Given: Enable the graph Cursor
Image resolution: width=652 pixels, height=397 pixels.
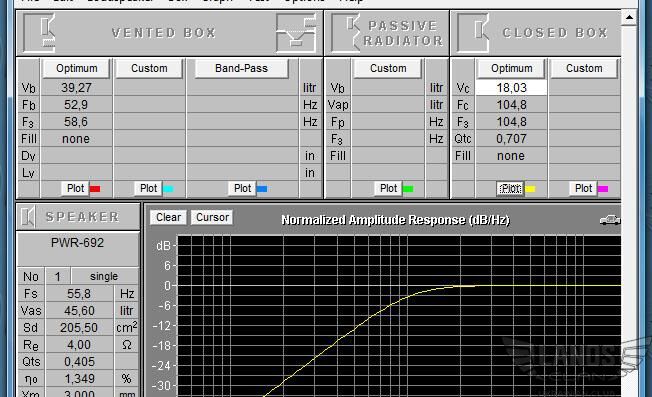Looking at the screenshot, I should (x=212, y=217).
